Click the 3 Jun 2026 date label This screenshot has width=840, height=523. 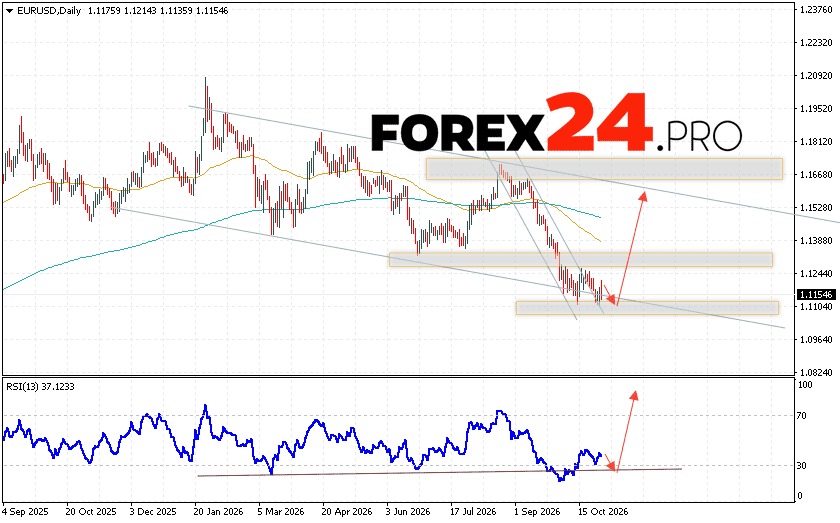pos(408,512)
